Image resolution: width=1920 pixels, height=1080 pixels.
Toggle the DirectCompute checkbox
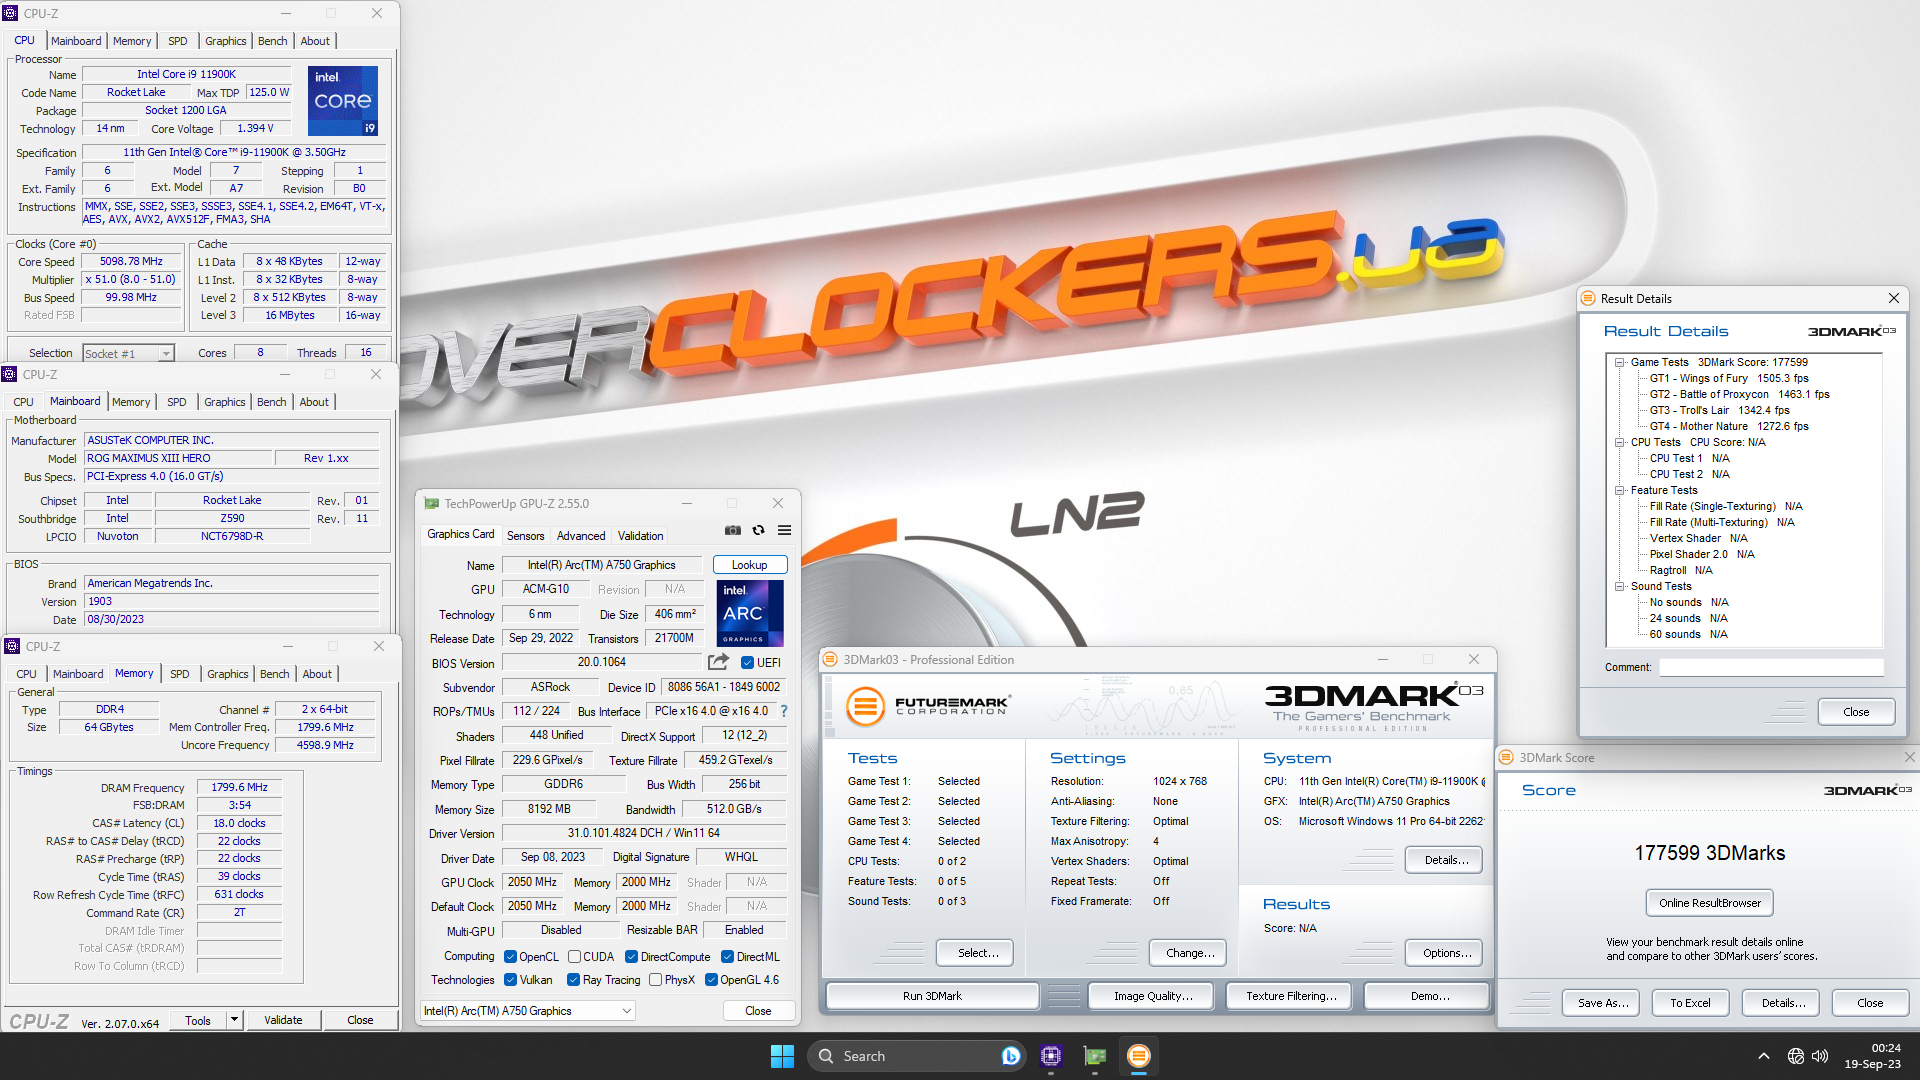coord(632,957)
